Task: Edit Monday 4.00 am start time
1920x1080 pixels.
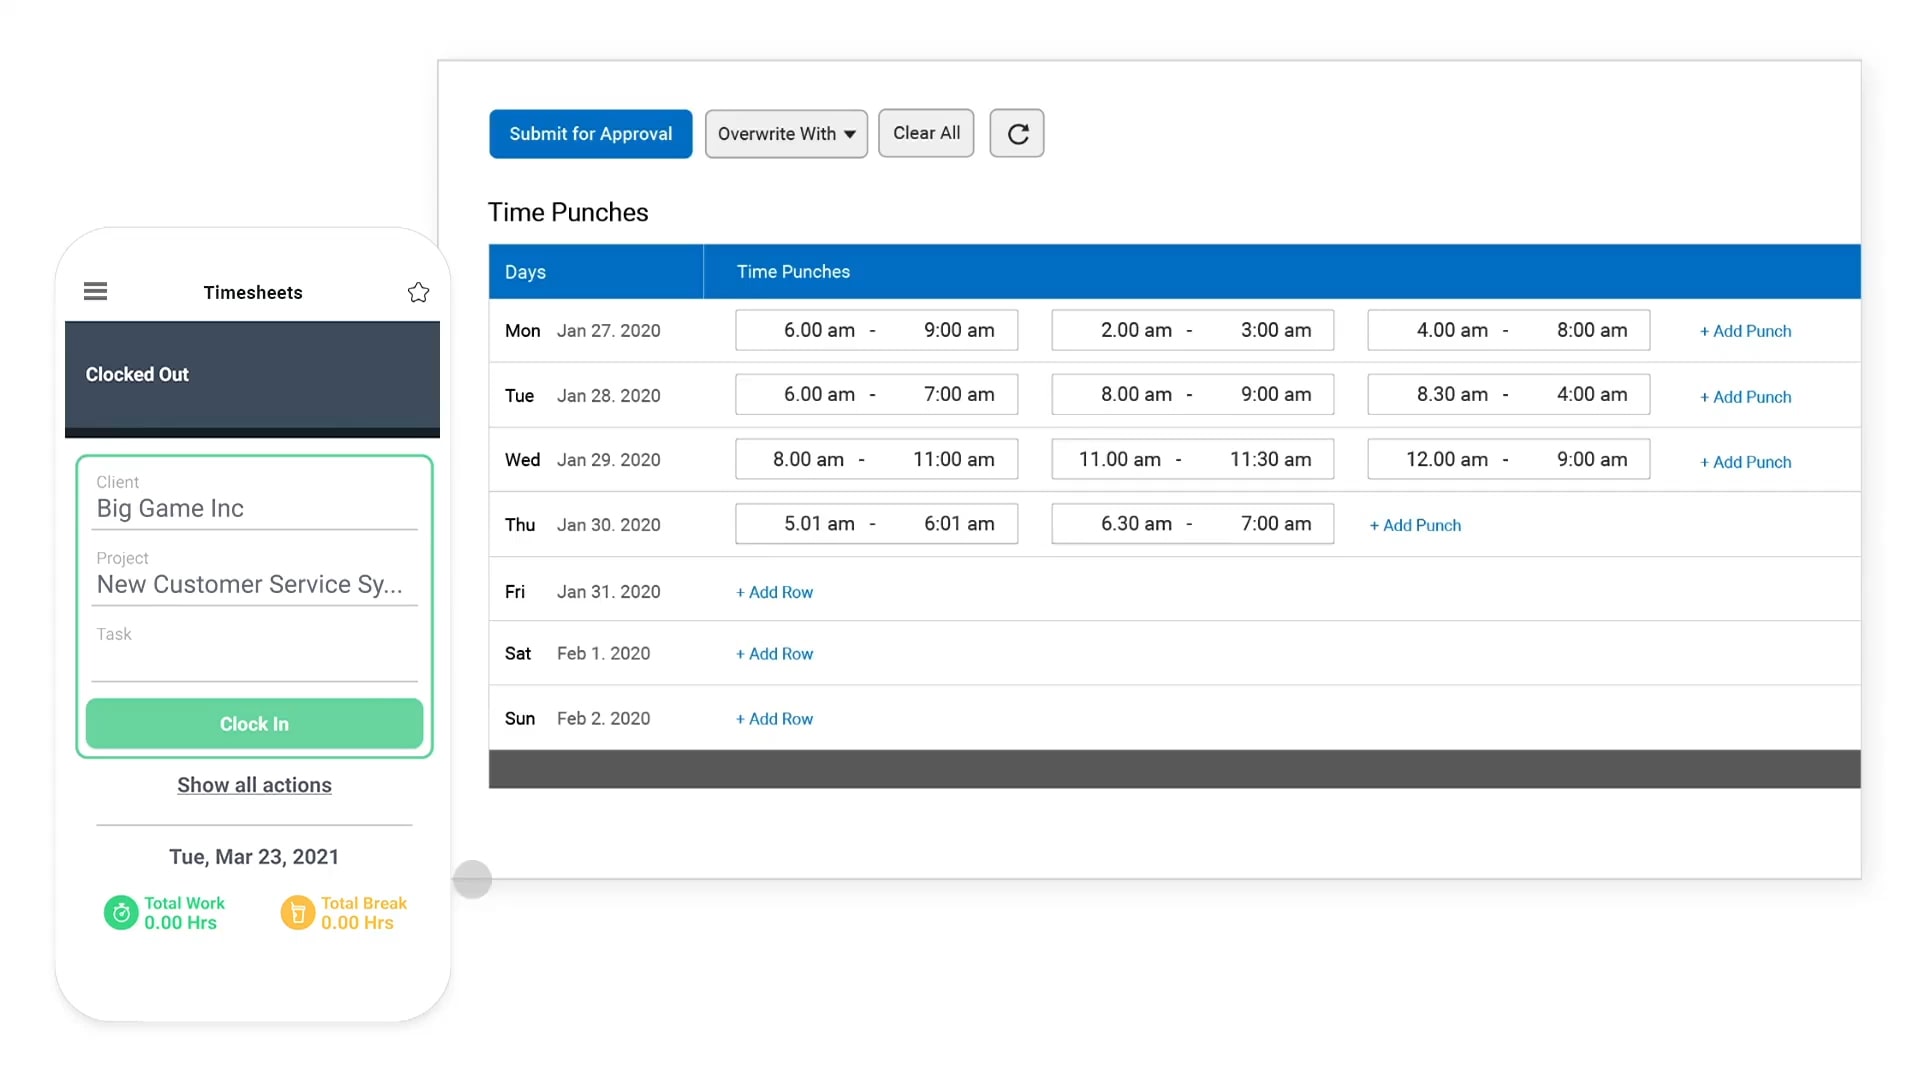Action: coord(1452,330)
